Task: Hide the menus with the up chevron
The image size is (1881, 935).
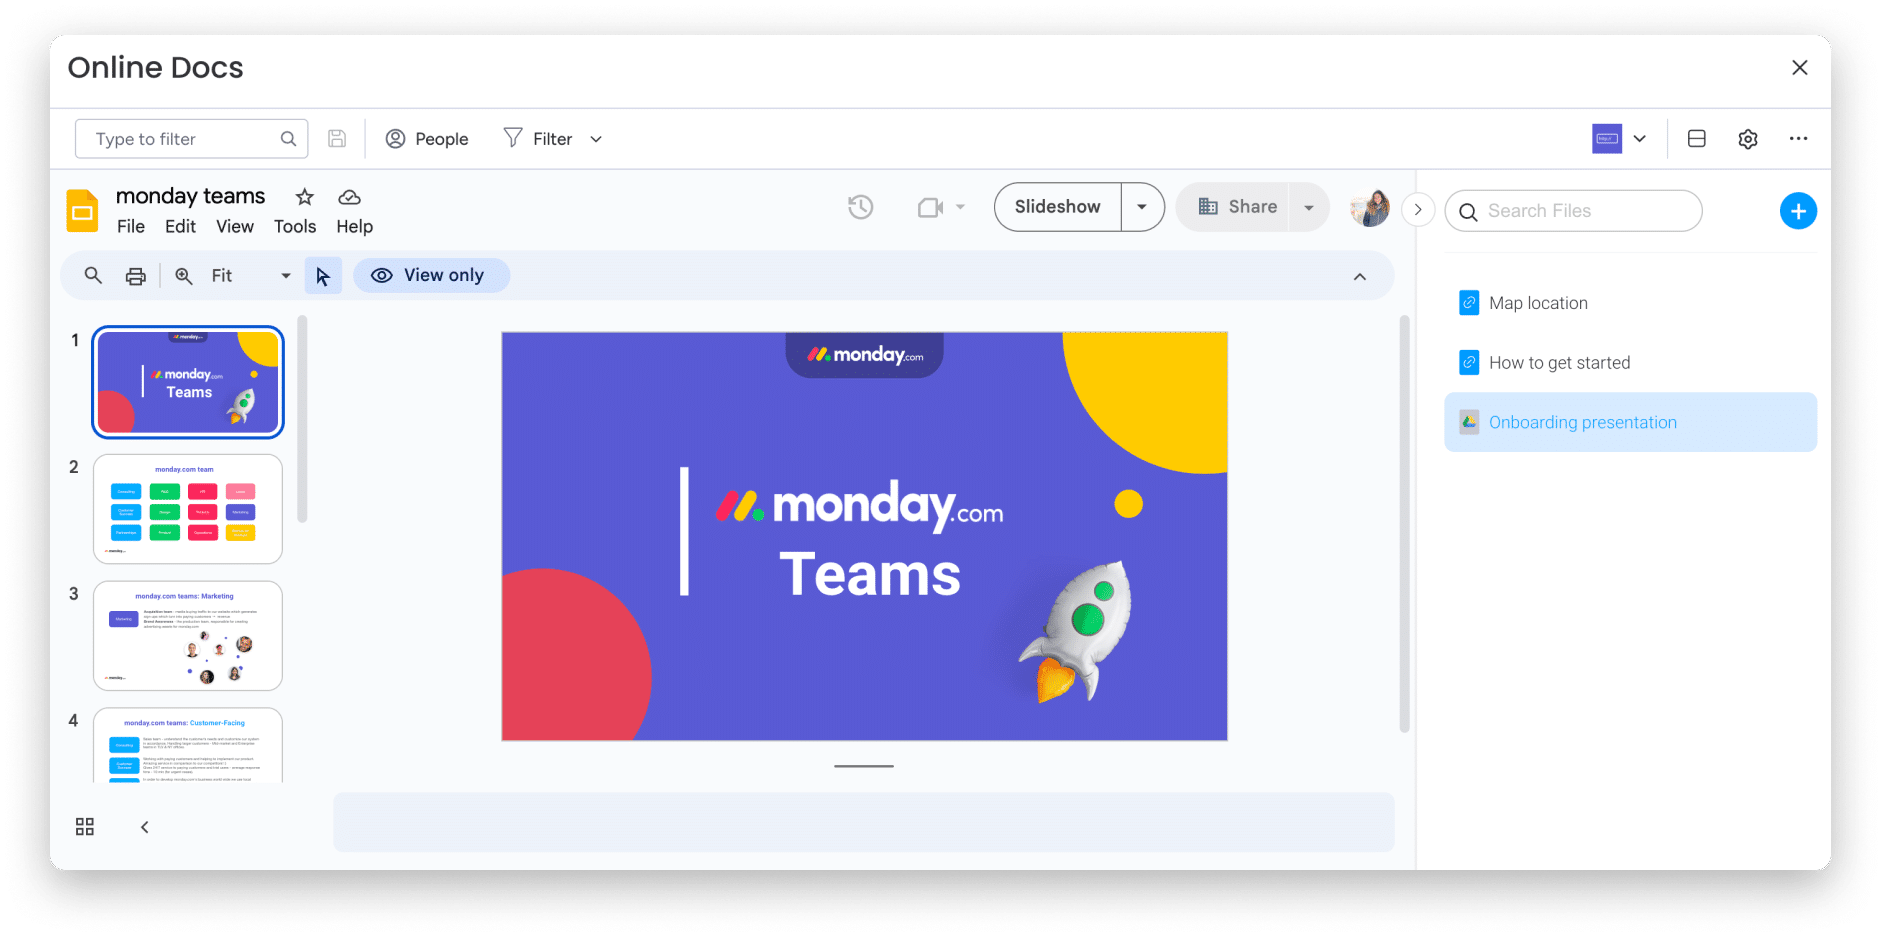Action: pyautogui.click(x=1360, y=277)
